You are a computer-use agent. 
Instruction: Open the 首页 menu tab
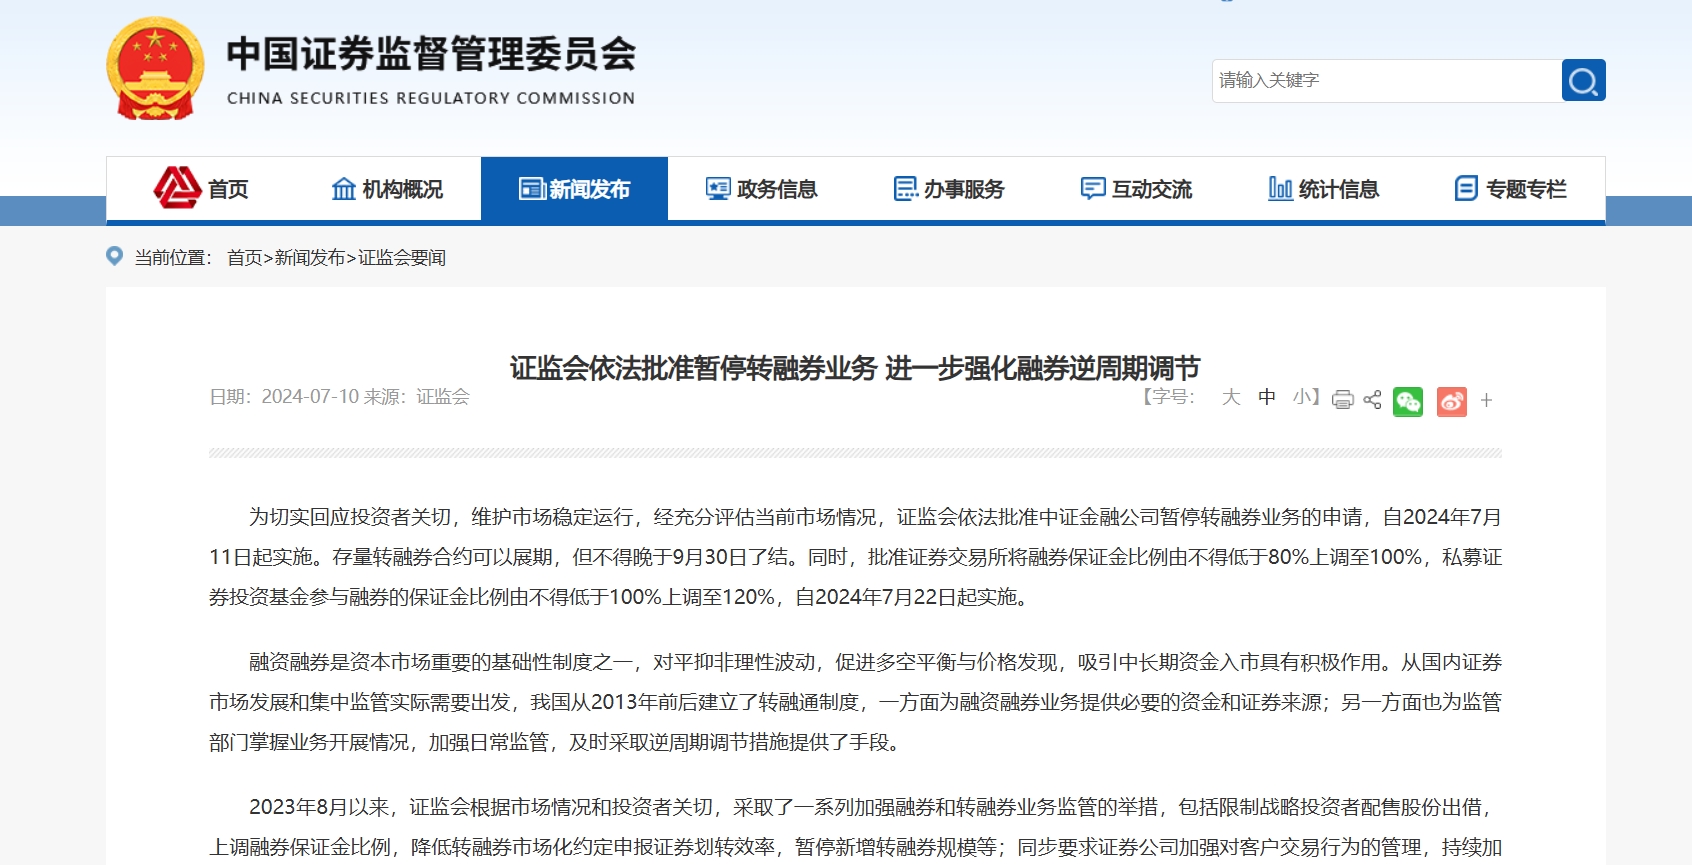(200, 189)
